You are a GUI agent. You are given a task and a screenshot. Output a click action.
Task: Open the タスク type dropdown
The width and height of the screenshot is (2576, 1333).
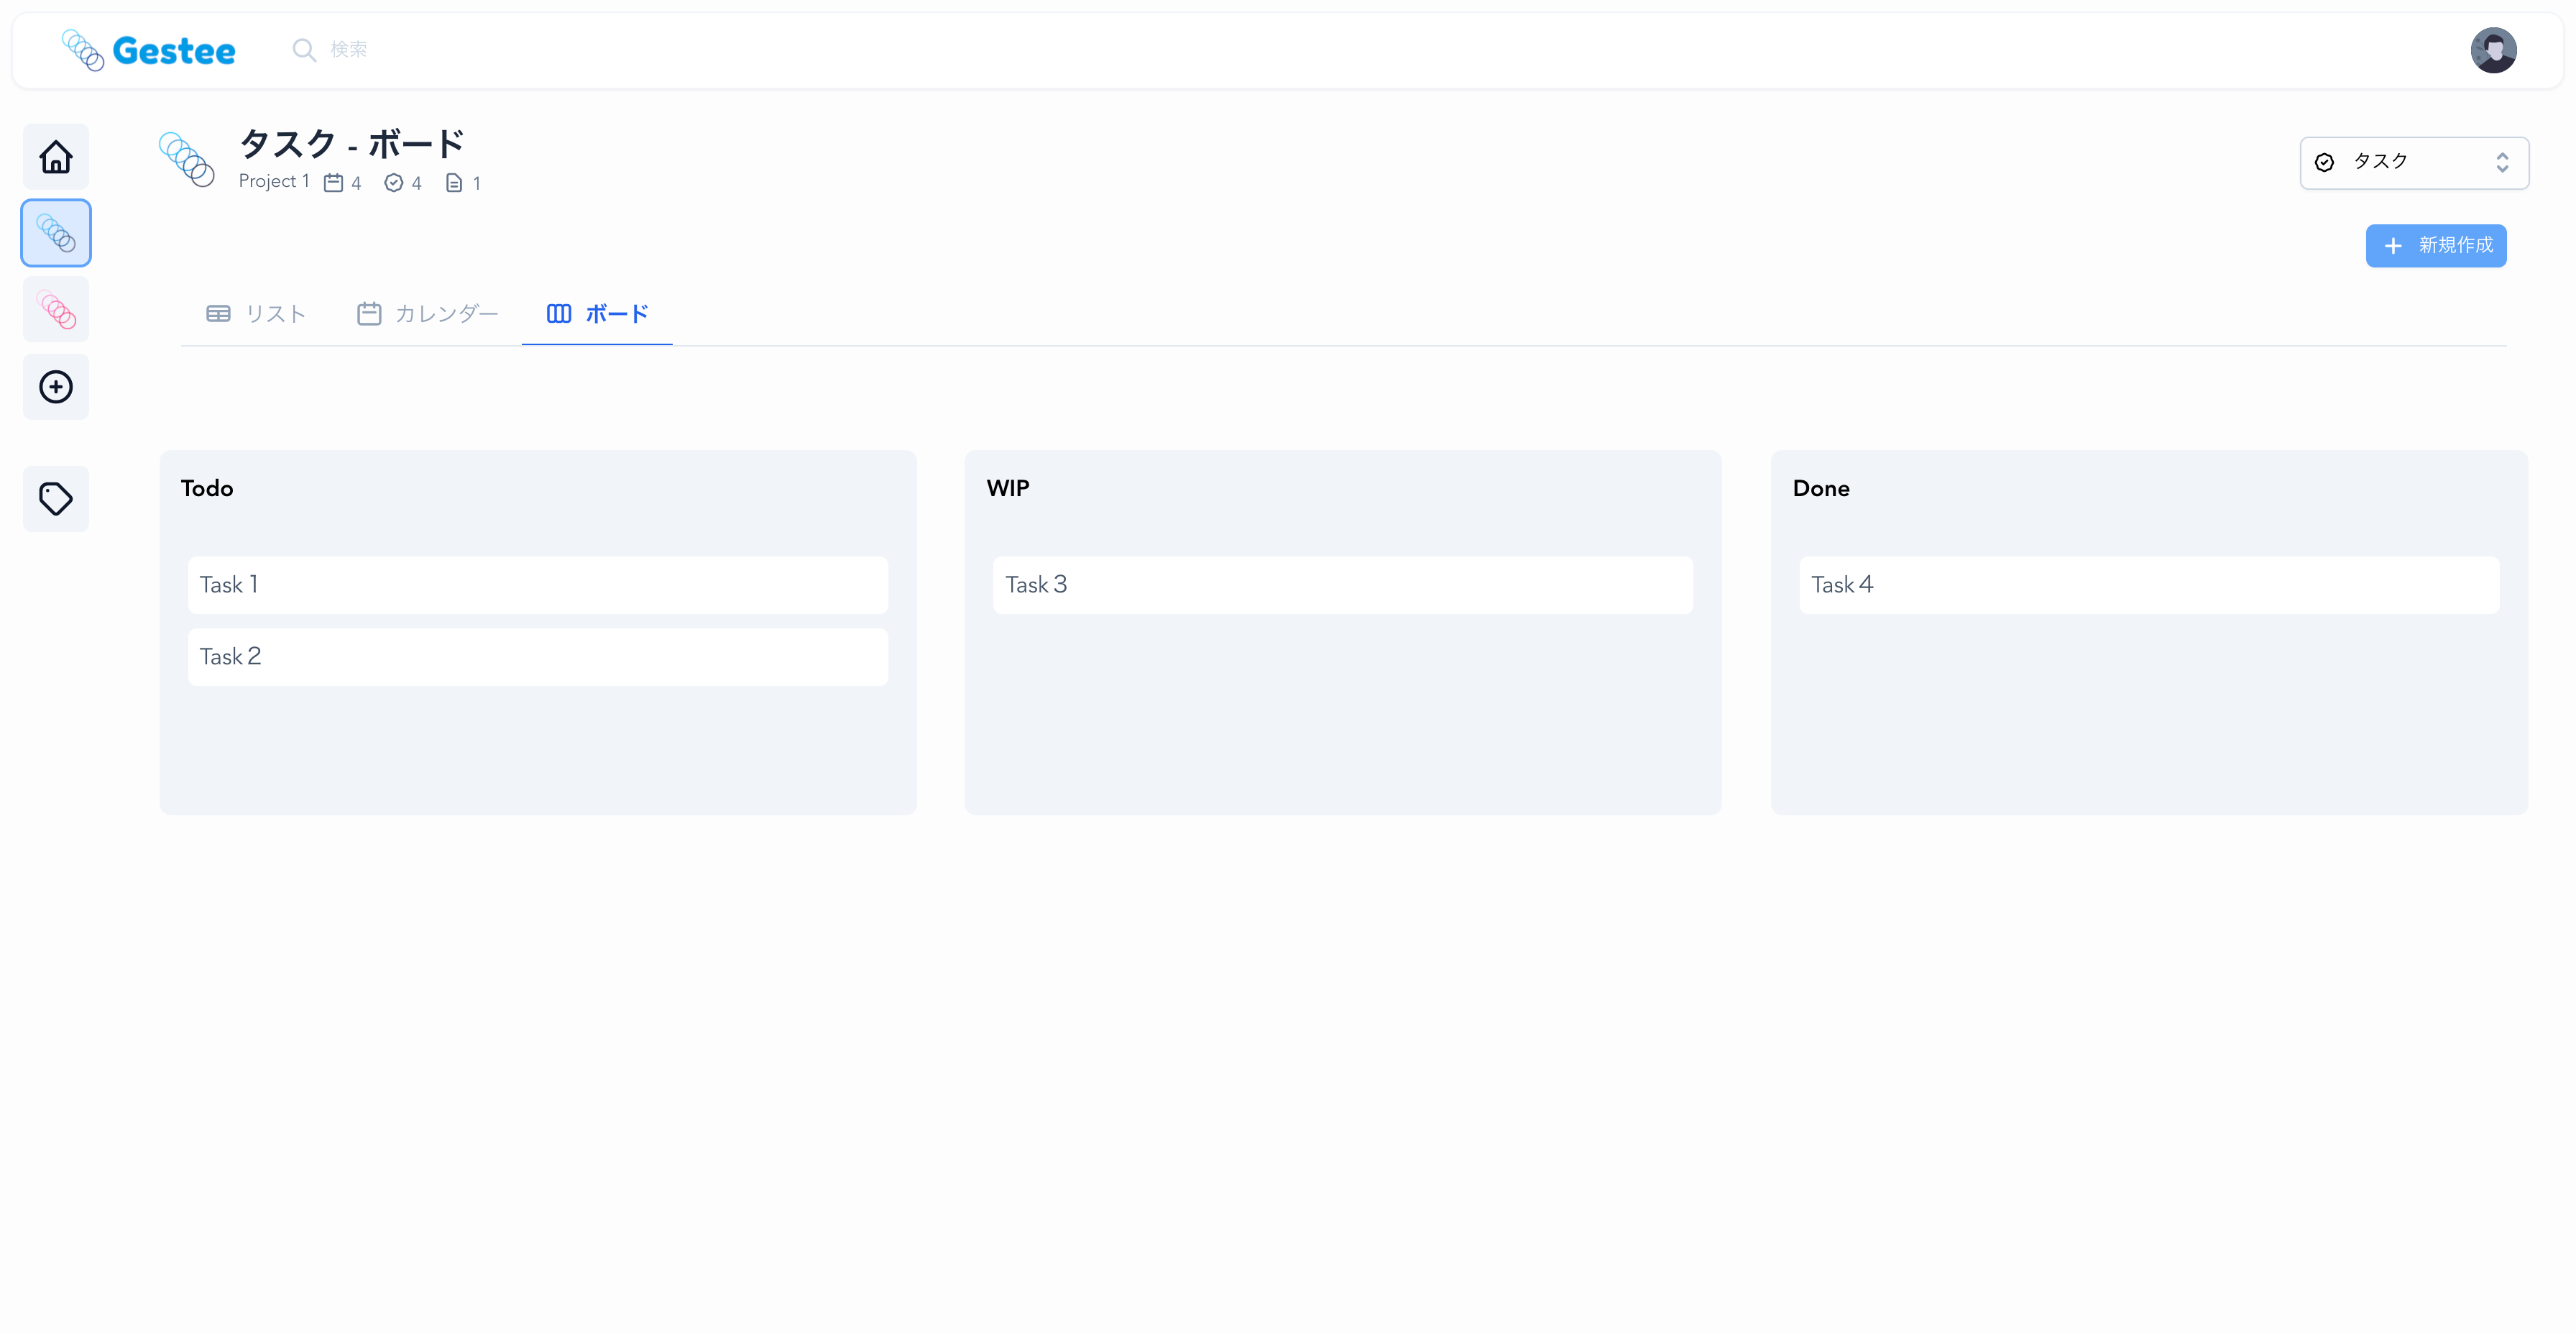2414,163
